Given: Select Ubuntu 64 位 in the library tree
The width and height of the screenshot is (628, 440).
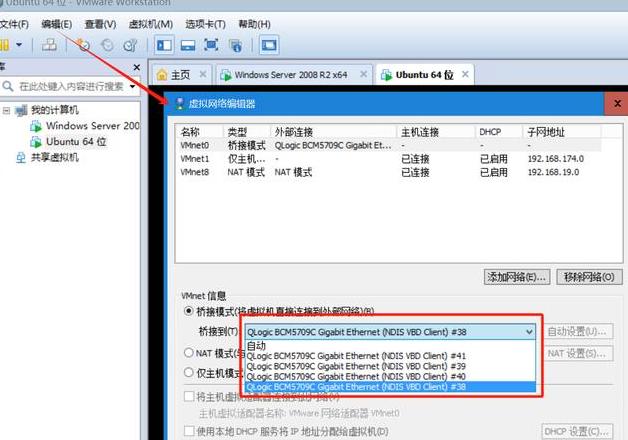Looking at the screenshot, I should click(x=76, y=142).
